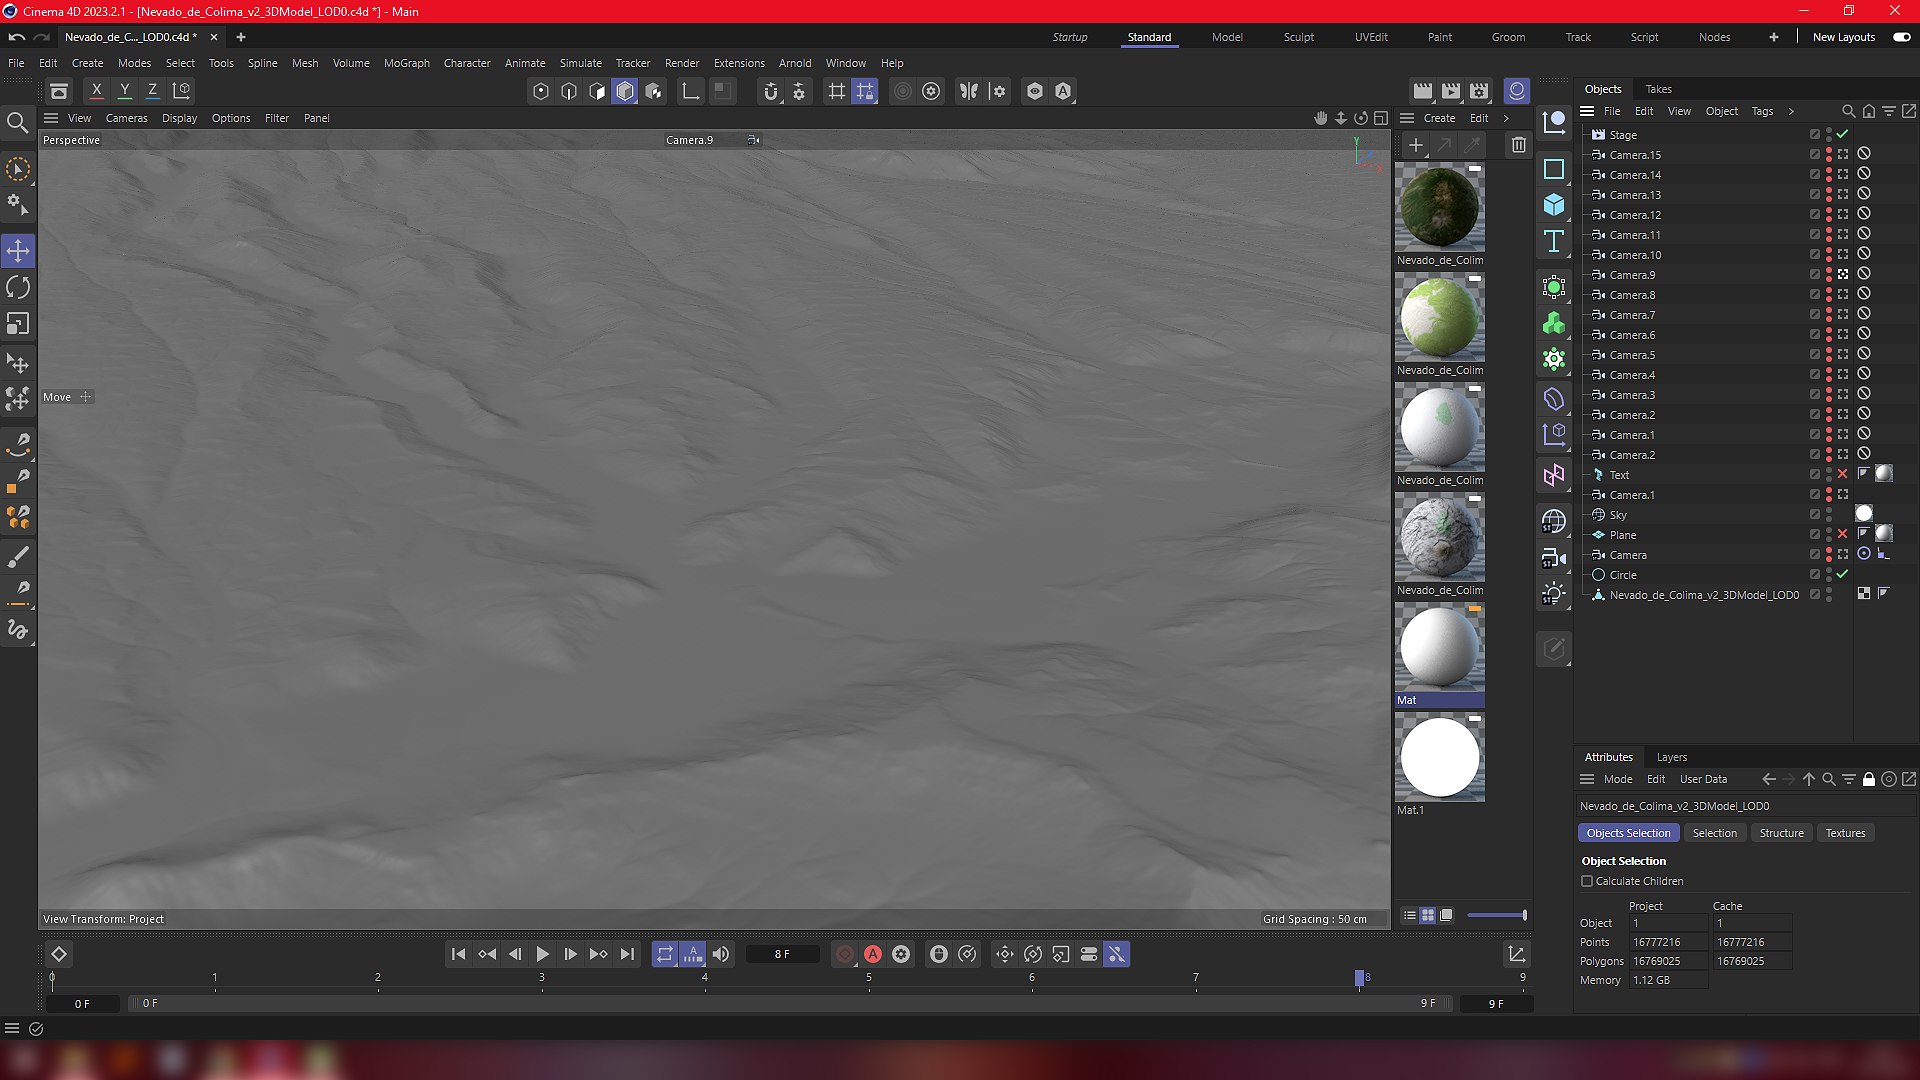Click the keyframe diamond icon
Screen dimensions: 1920x1080
click(59, 954)
